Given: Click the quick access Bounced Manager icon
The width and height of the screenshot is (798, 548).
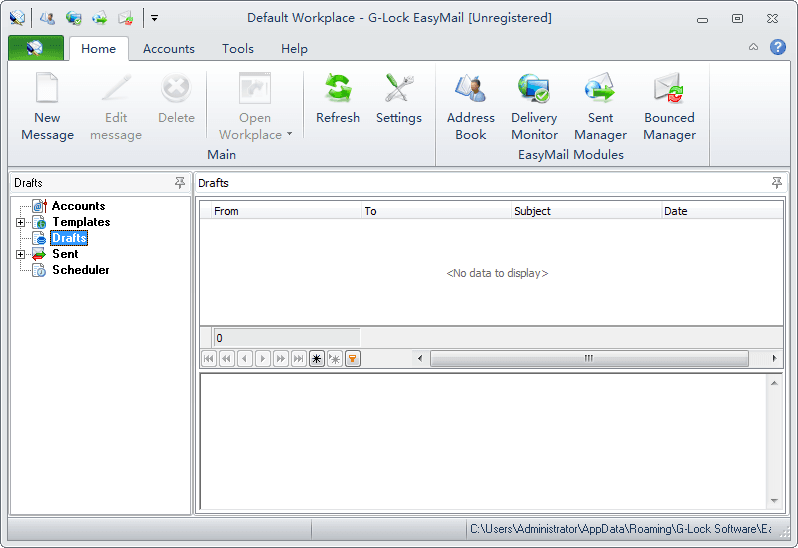Looking at the screenshot, I should click(x=125, y=19).
